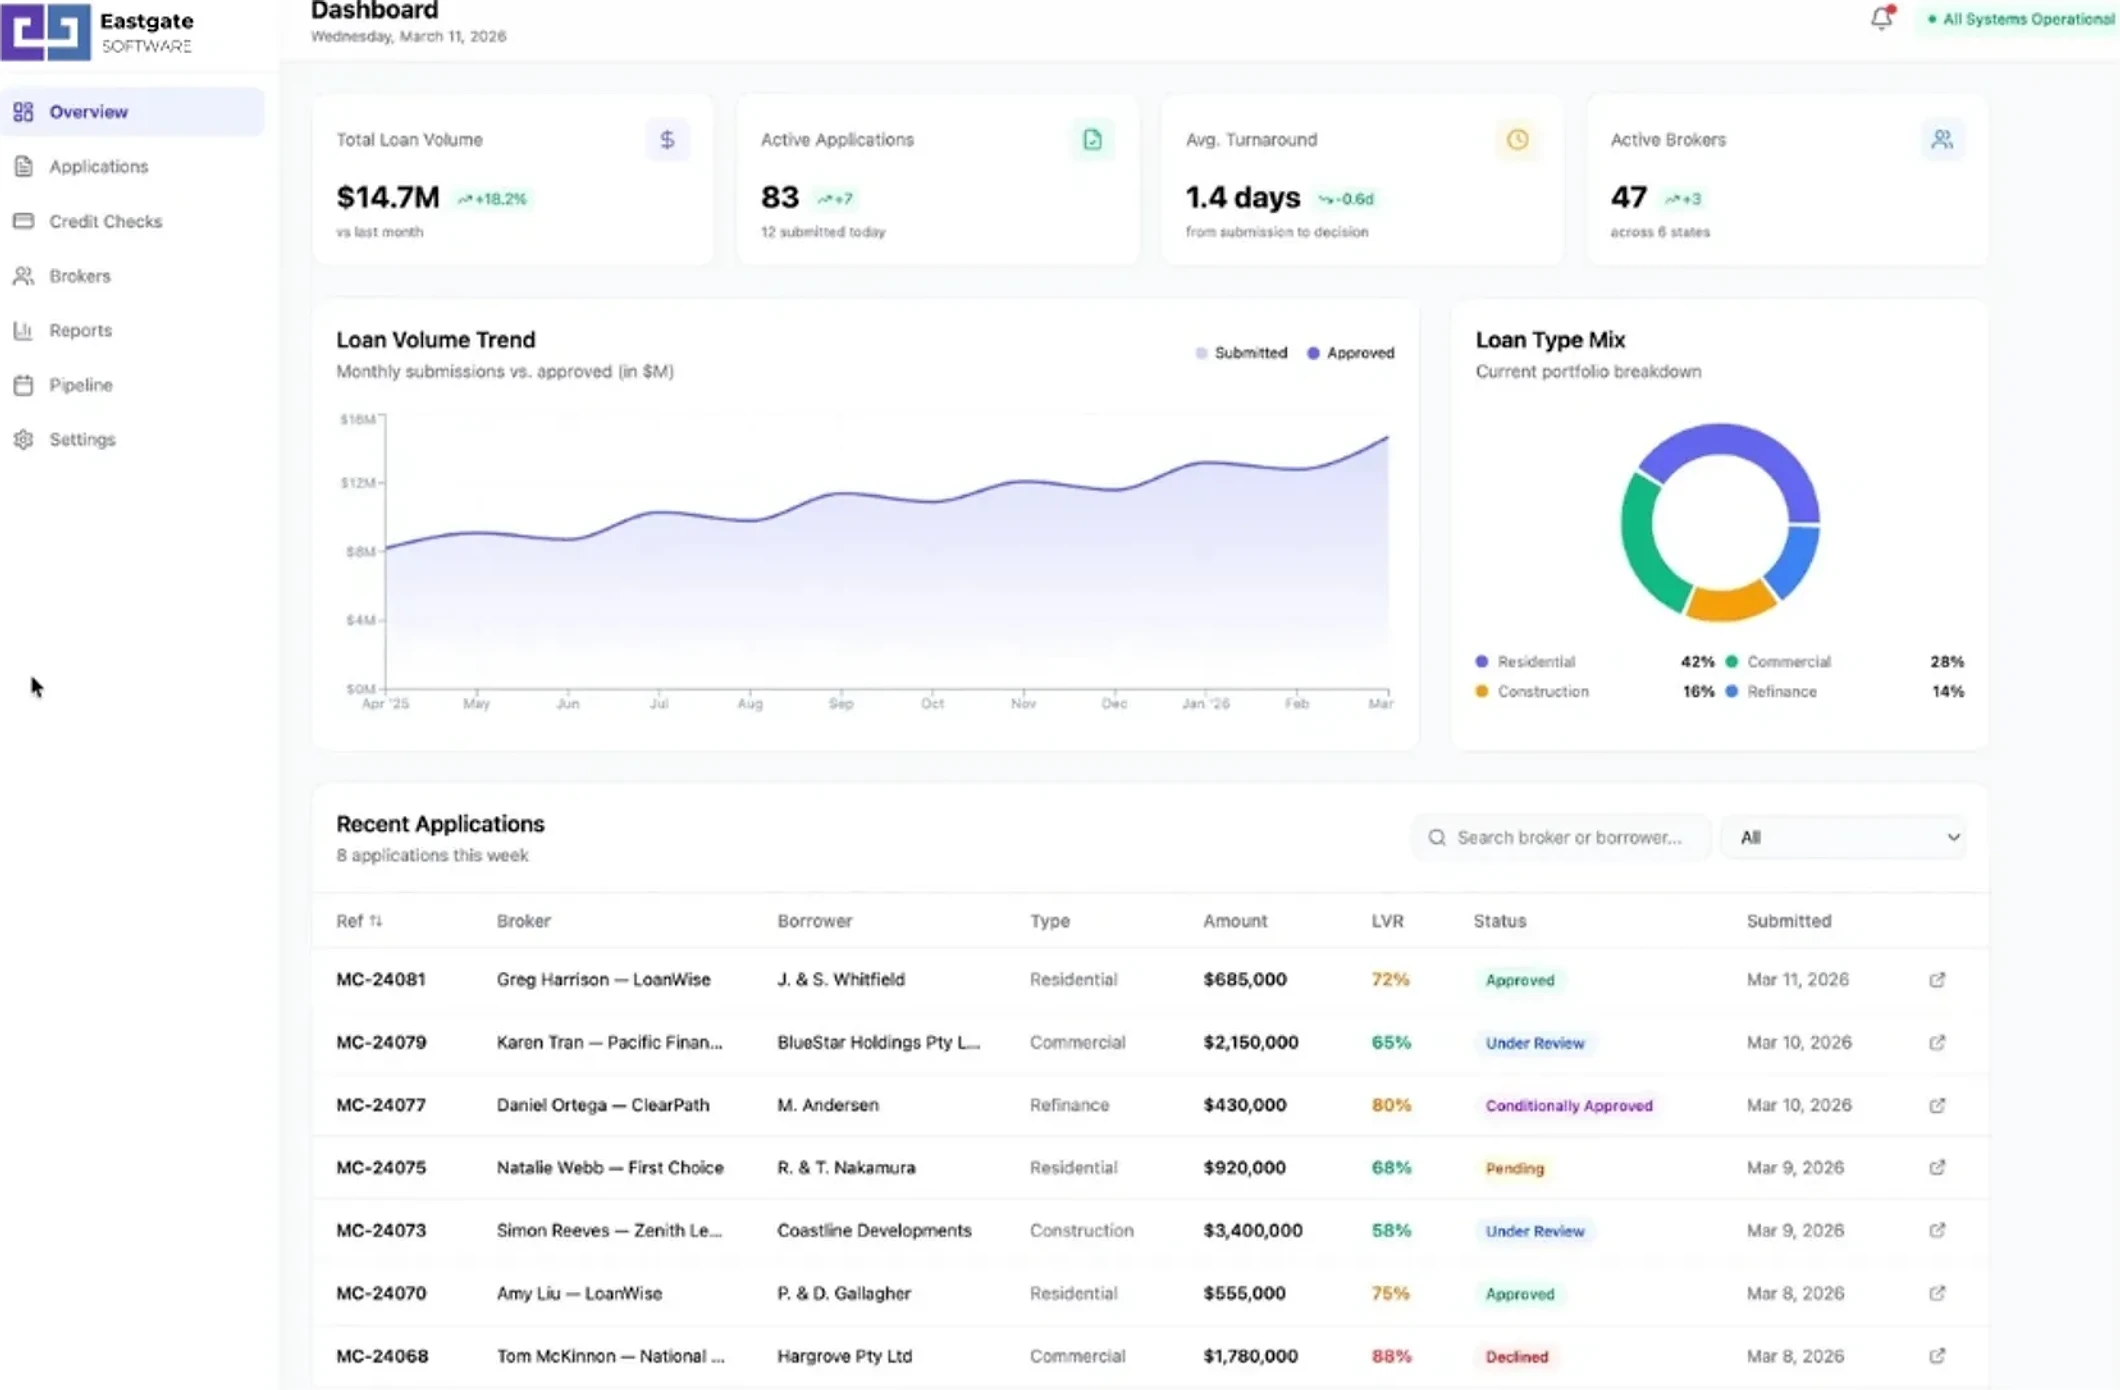The image size is (2120, 1390).
Task: Open Reports in the sidebar
Action: [132, 330]
